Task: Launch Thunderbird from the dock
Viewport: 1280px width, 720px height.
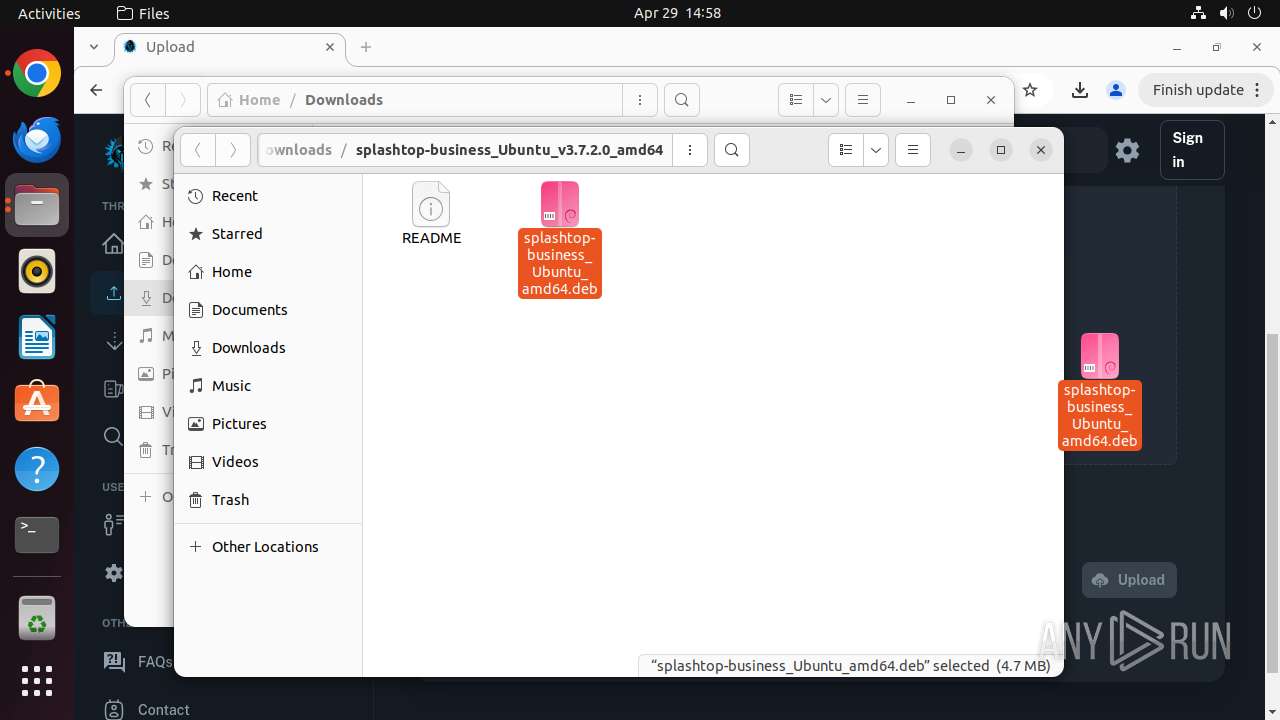Action: click(x=37, y=139)
